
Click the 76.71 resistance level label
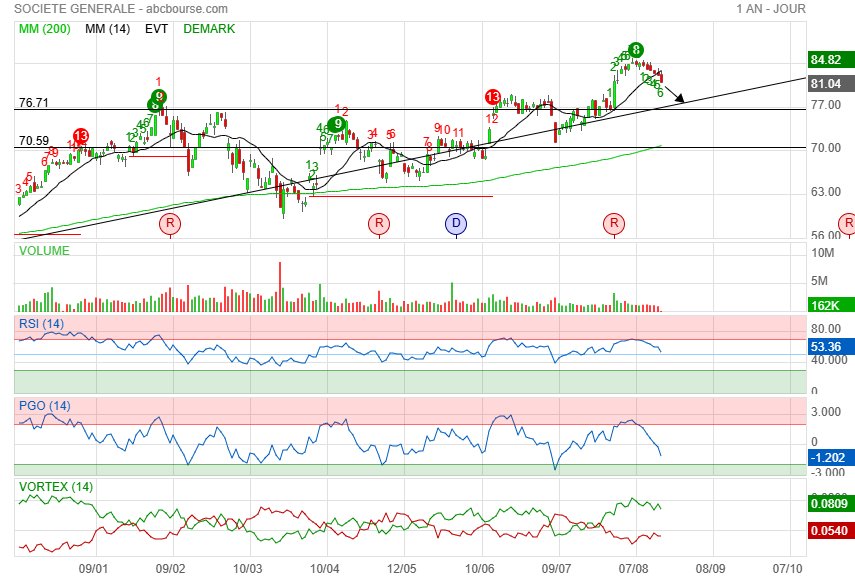(x=34, y=102)
